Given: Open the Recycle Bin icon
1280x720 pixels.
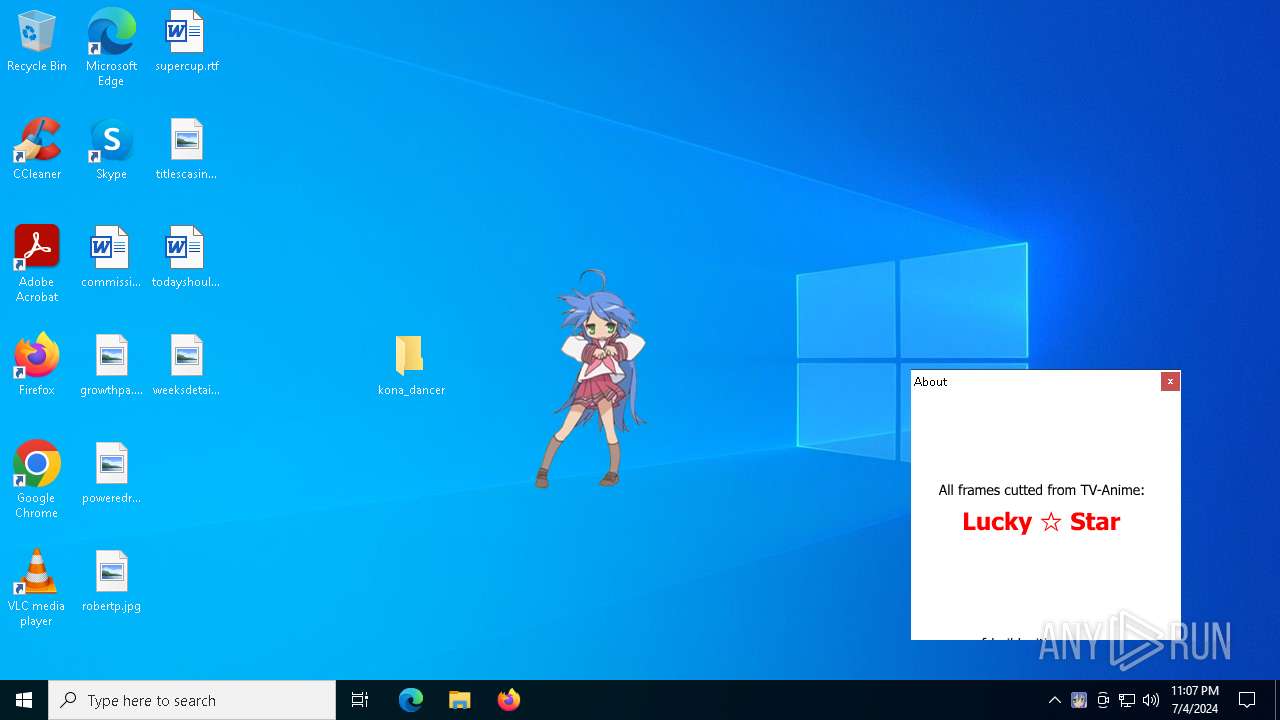Looking at the screenshot, I should [x=37, y=42].
